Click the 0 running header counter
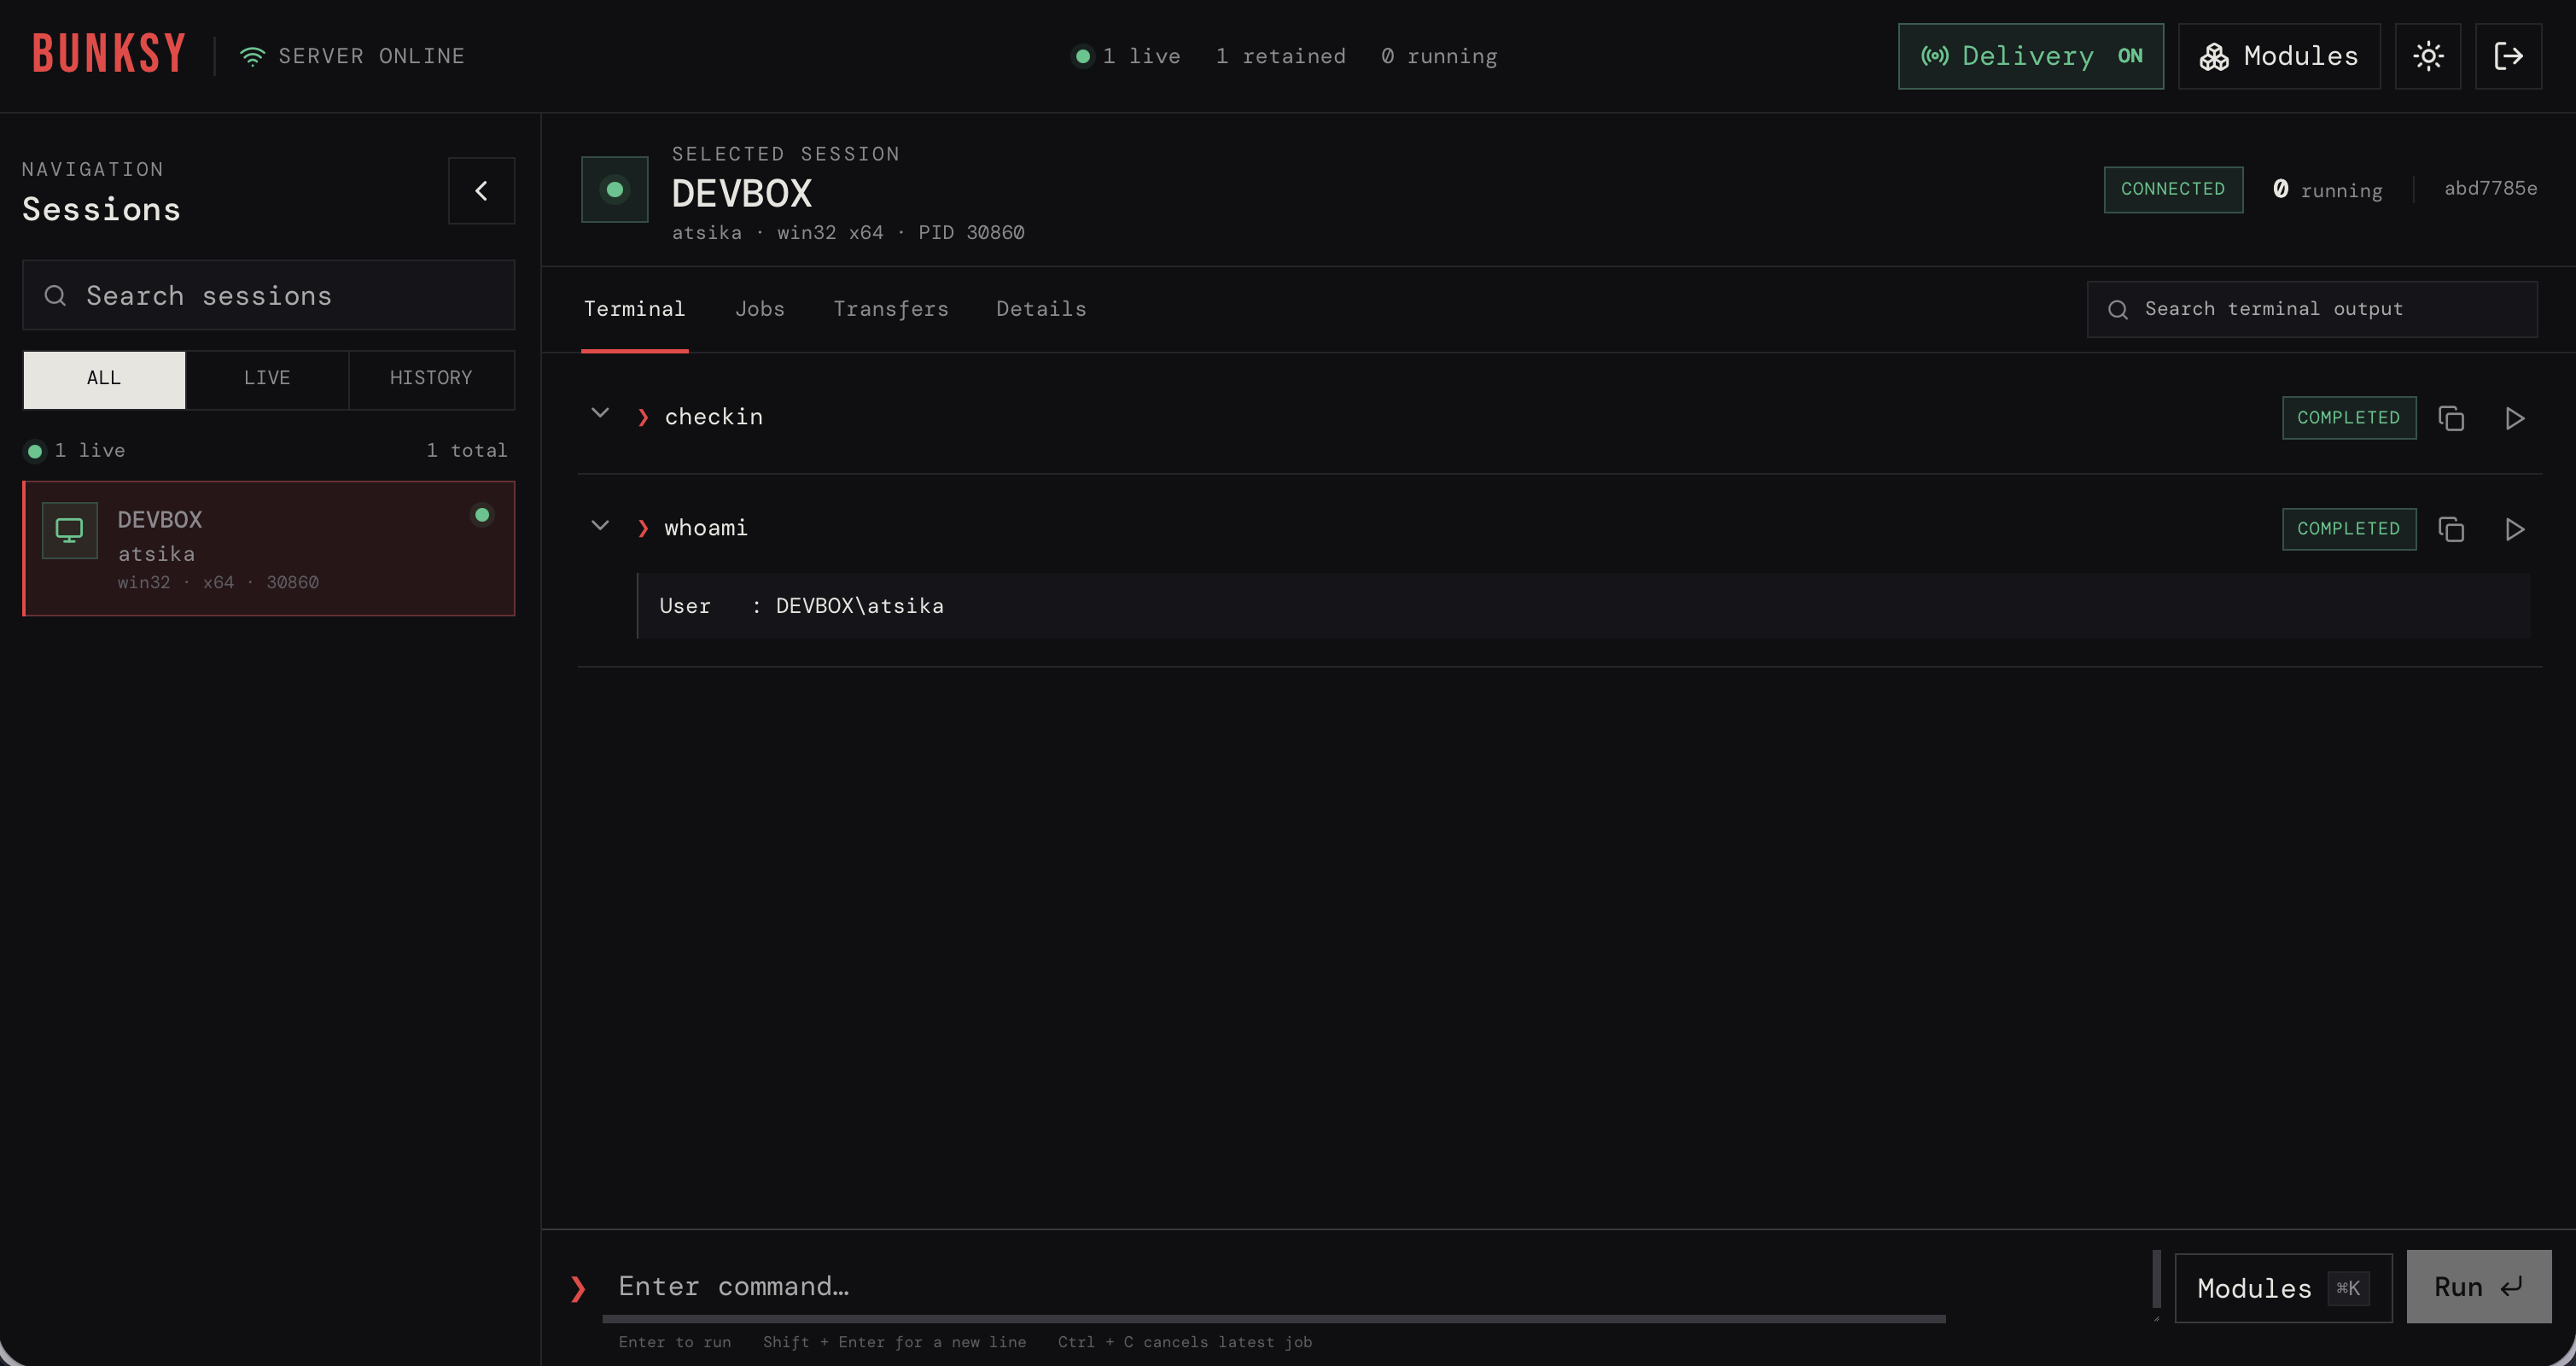The image size is (2576, 1366). tap(1439, 56)
